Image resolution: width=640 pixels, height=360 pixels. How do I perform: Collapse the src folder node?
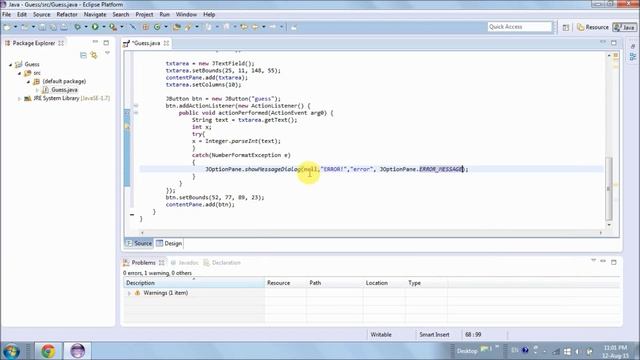[19, 73]
